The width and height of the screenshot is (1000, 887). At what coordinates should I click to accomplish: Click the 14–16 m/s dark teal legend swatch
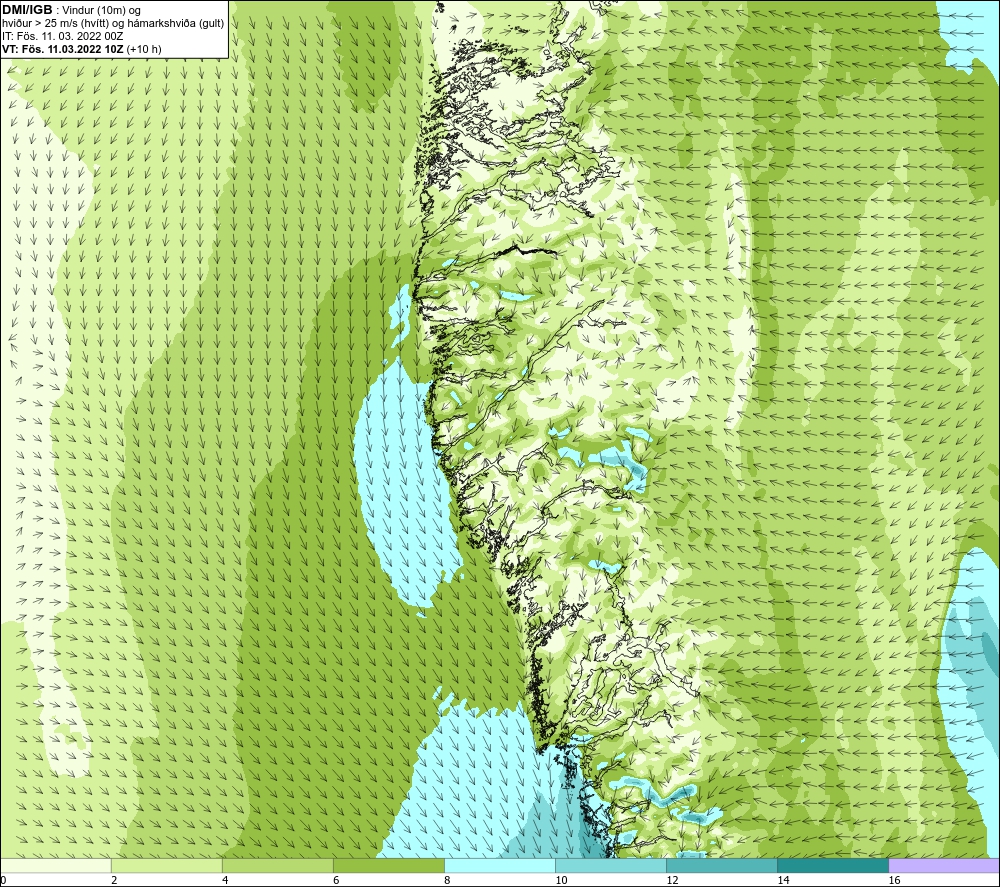tap(833, 865)
